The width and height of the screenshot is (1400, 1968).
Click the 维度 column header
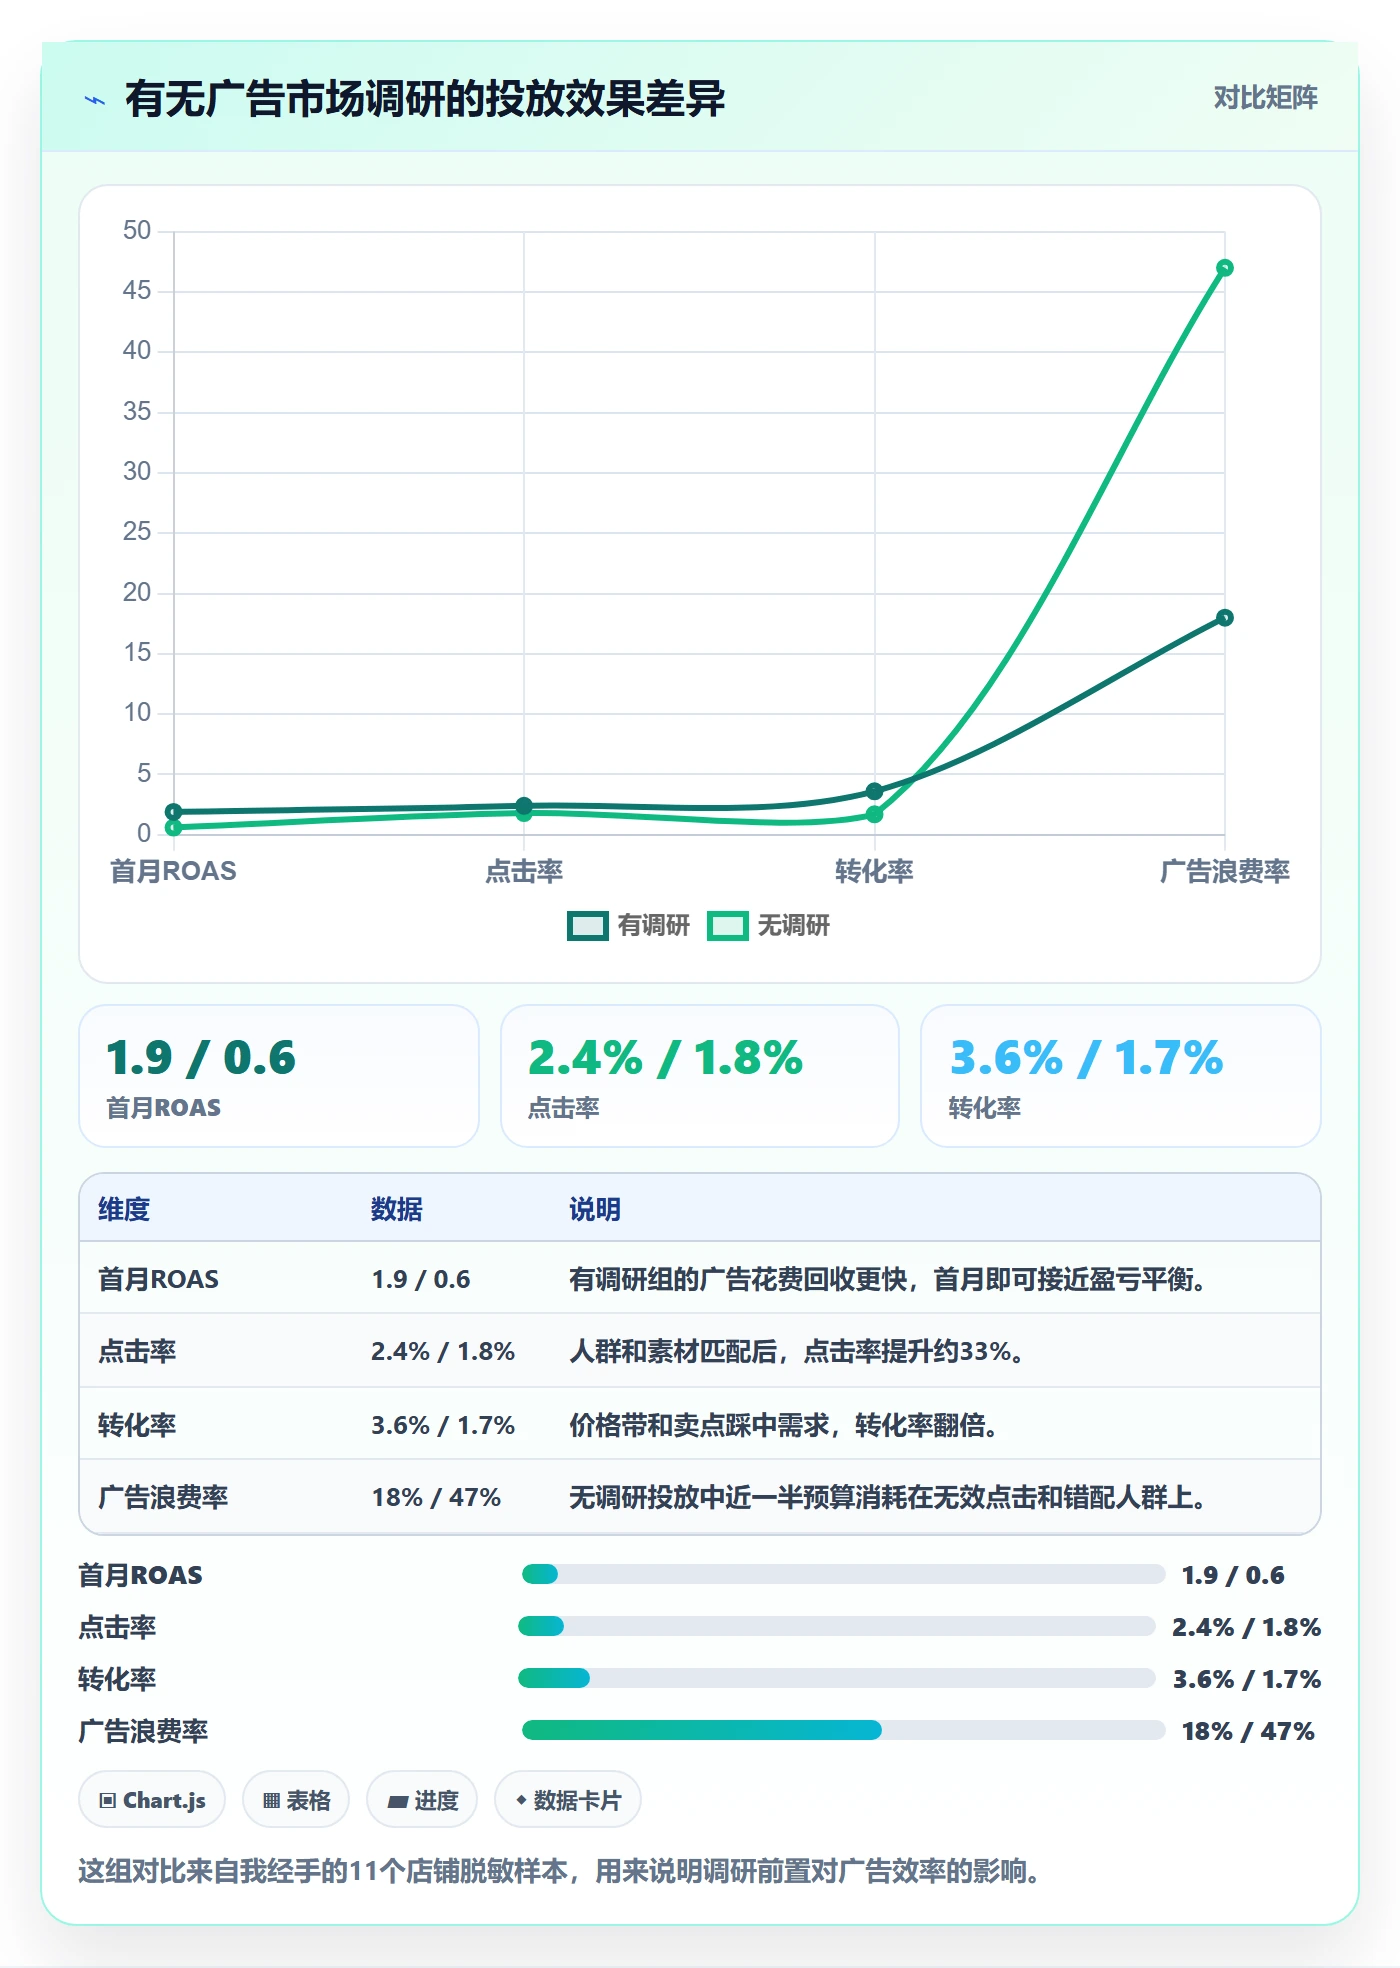pyautogui.click(x=124, y=1209)
